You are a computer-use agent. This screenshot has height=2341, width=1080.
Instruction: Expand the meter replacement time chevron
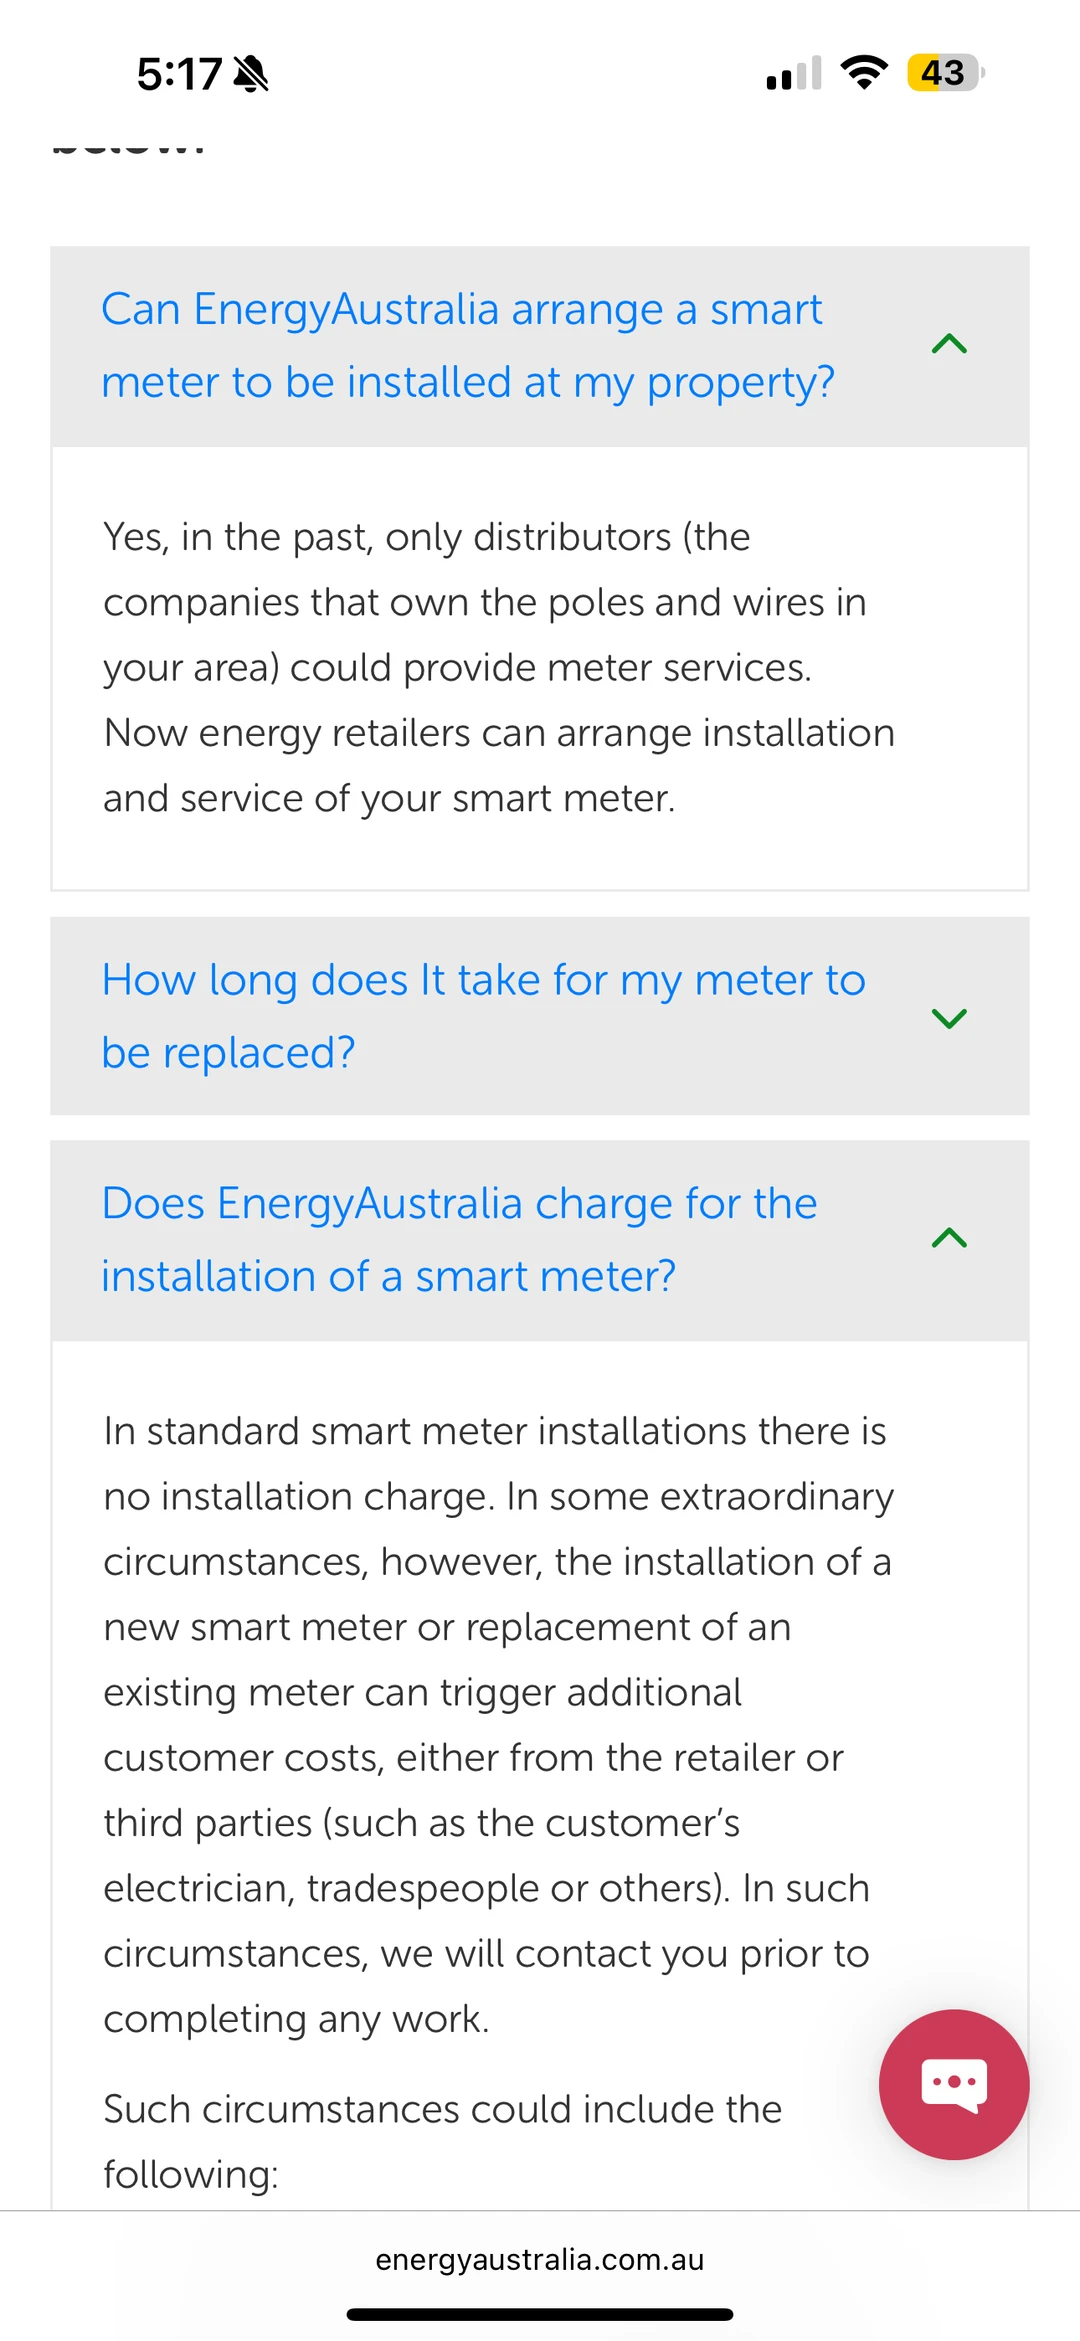[949, 1018]
